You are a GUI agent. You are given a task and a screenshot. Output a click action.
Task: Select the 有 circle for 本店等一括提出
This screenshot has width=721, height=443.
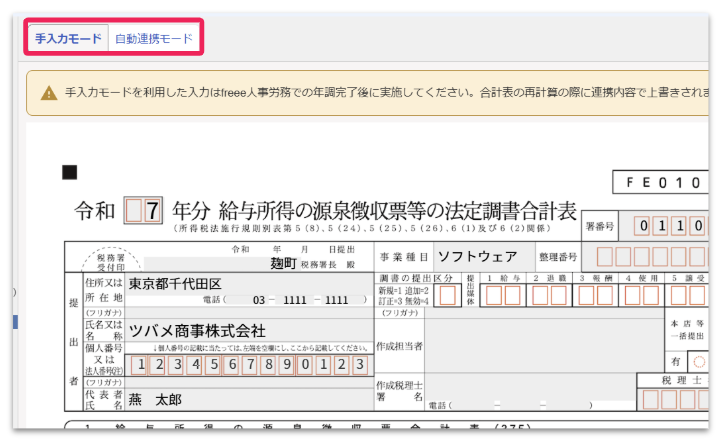pos(699,362)
